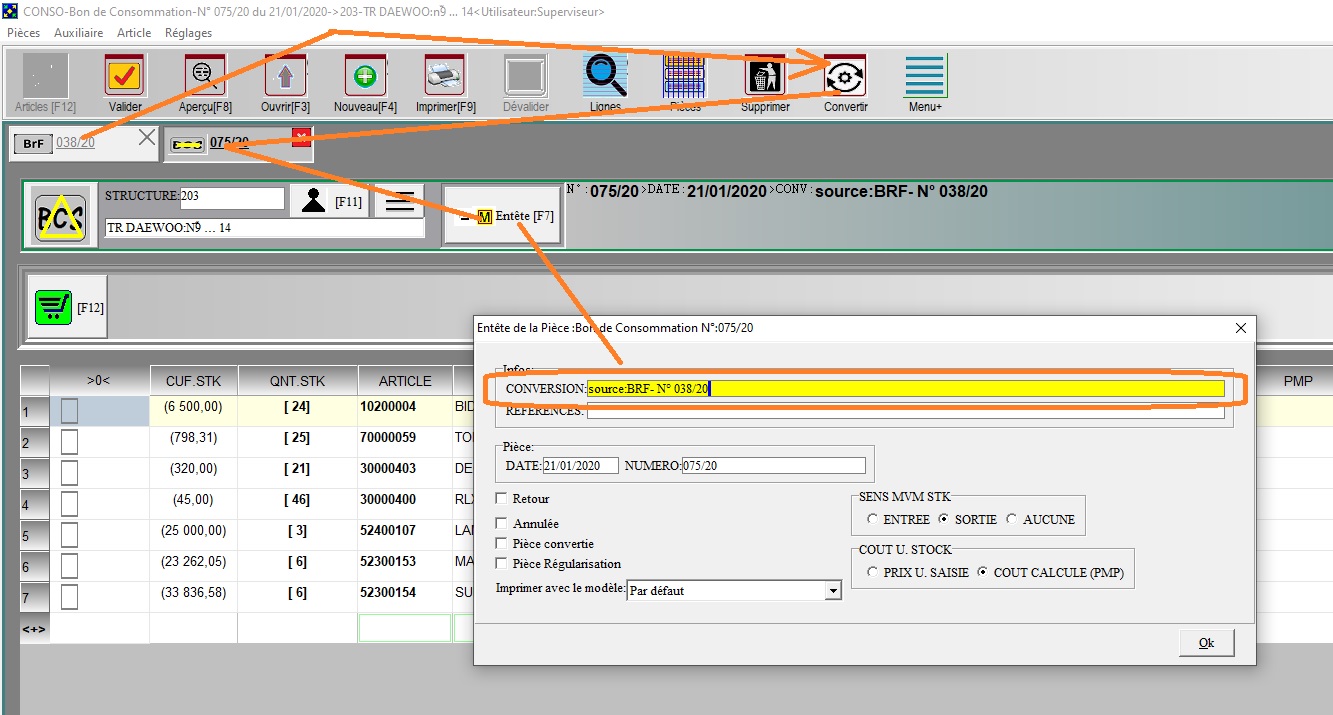The width and height of the screenshot is (1333, 715).
Task: Click the PMP column header
Action: click(1297, 381)
